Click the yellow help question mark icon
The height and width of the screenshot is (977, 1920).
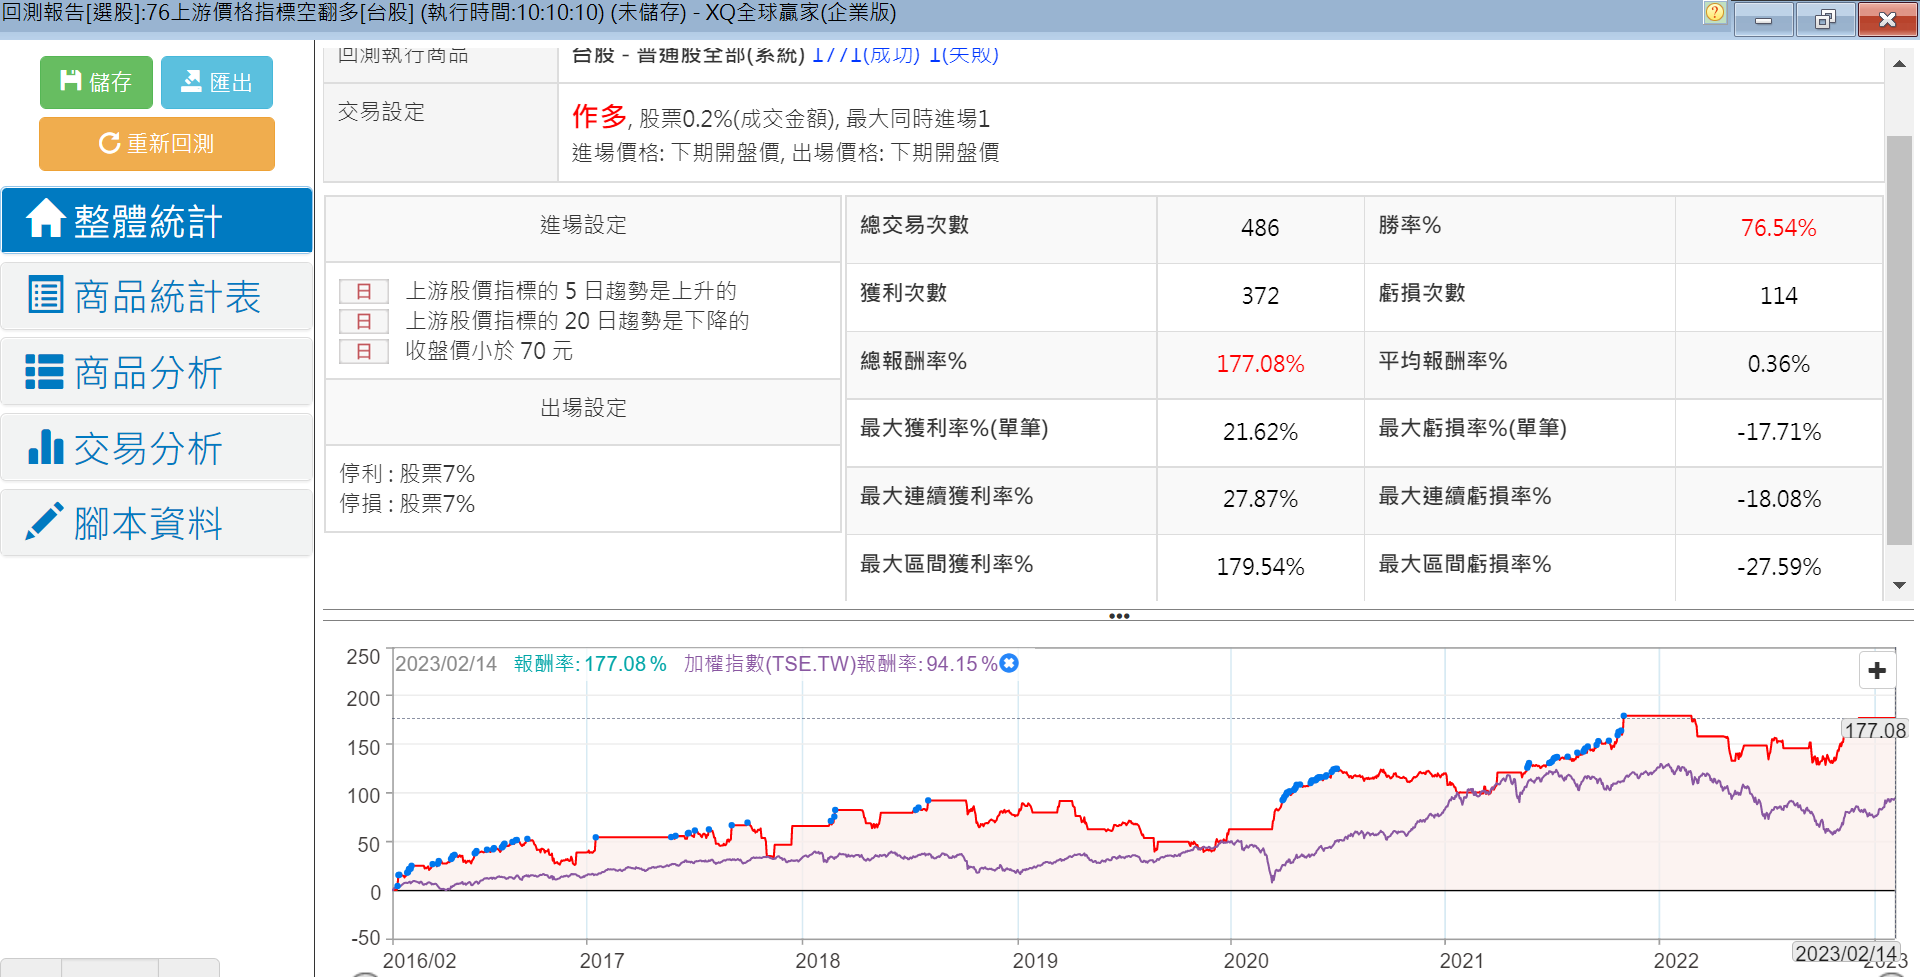click(1714, 13)
